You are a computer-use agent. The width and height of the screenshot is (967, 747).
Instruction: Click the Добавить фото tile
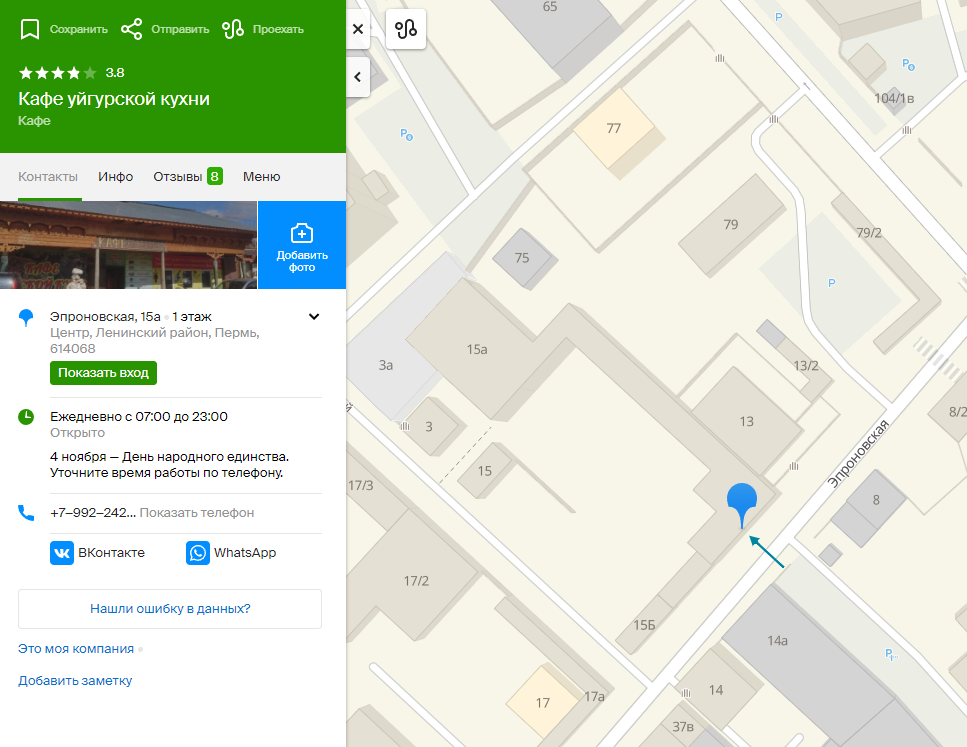point(302,245)
